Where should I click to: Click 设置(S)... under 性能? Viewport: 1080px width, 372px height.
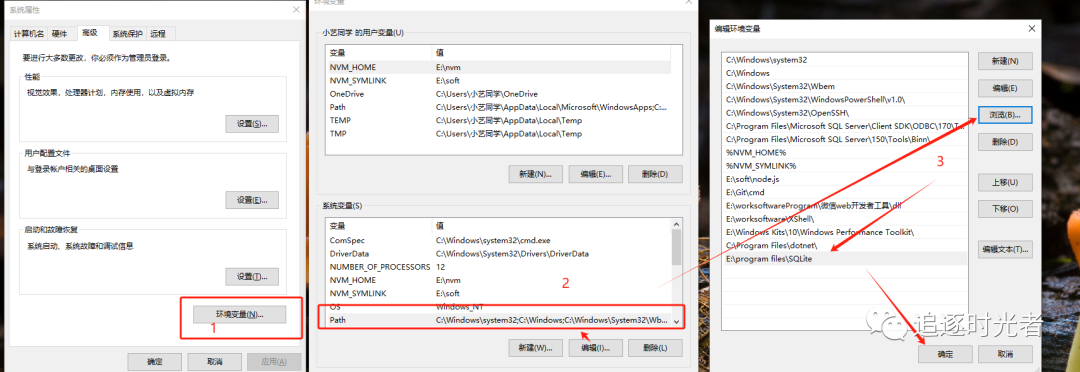[252, 124]
